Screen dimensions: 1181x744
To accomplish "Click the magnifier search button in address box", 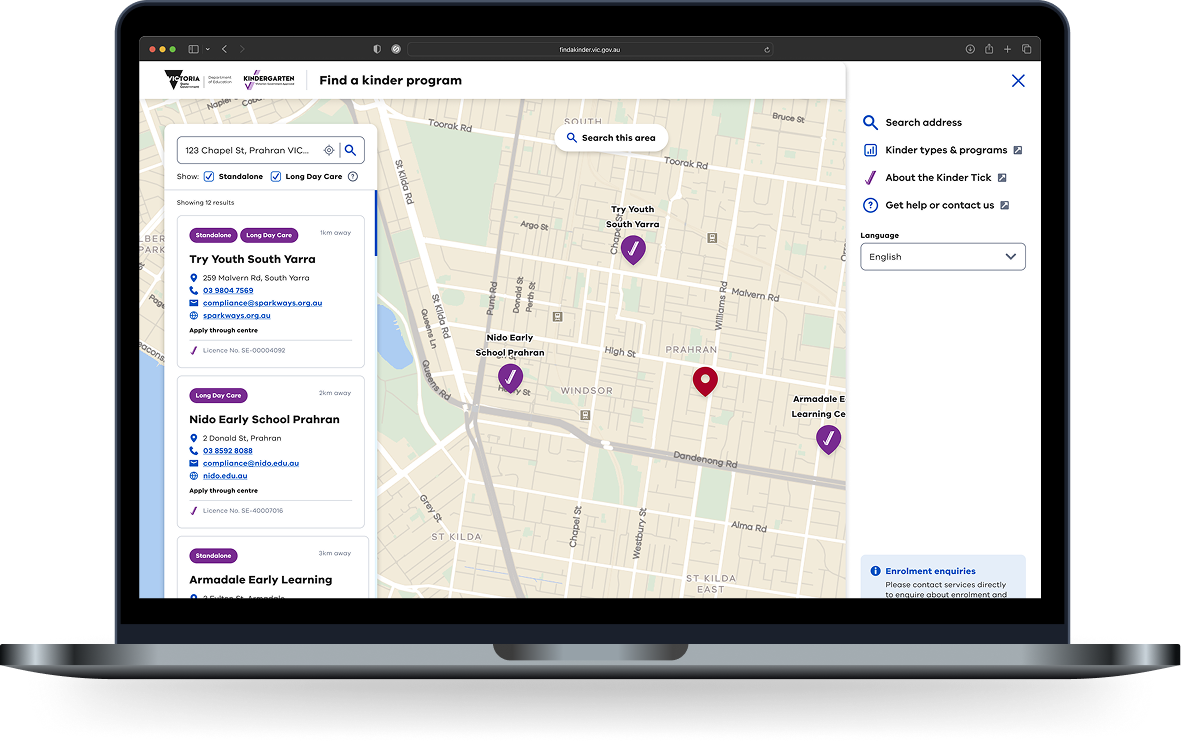I will [x=351, y=150].
